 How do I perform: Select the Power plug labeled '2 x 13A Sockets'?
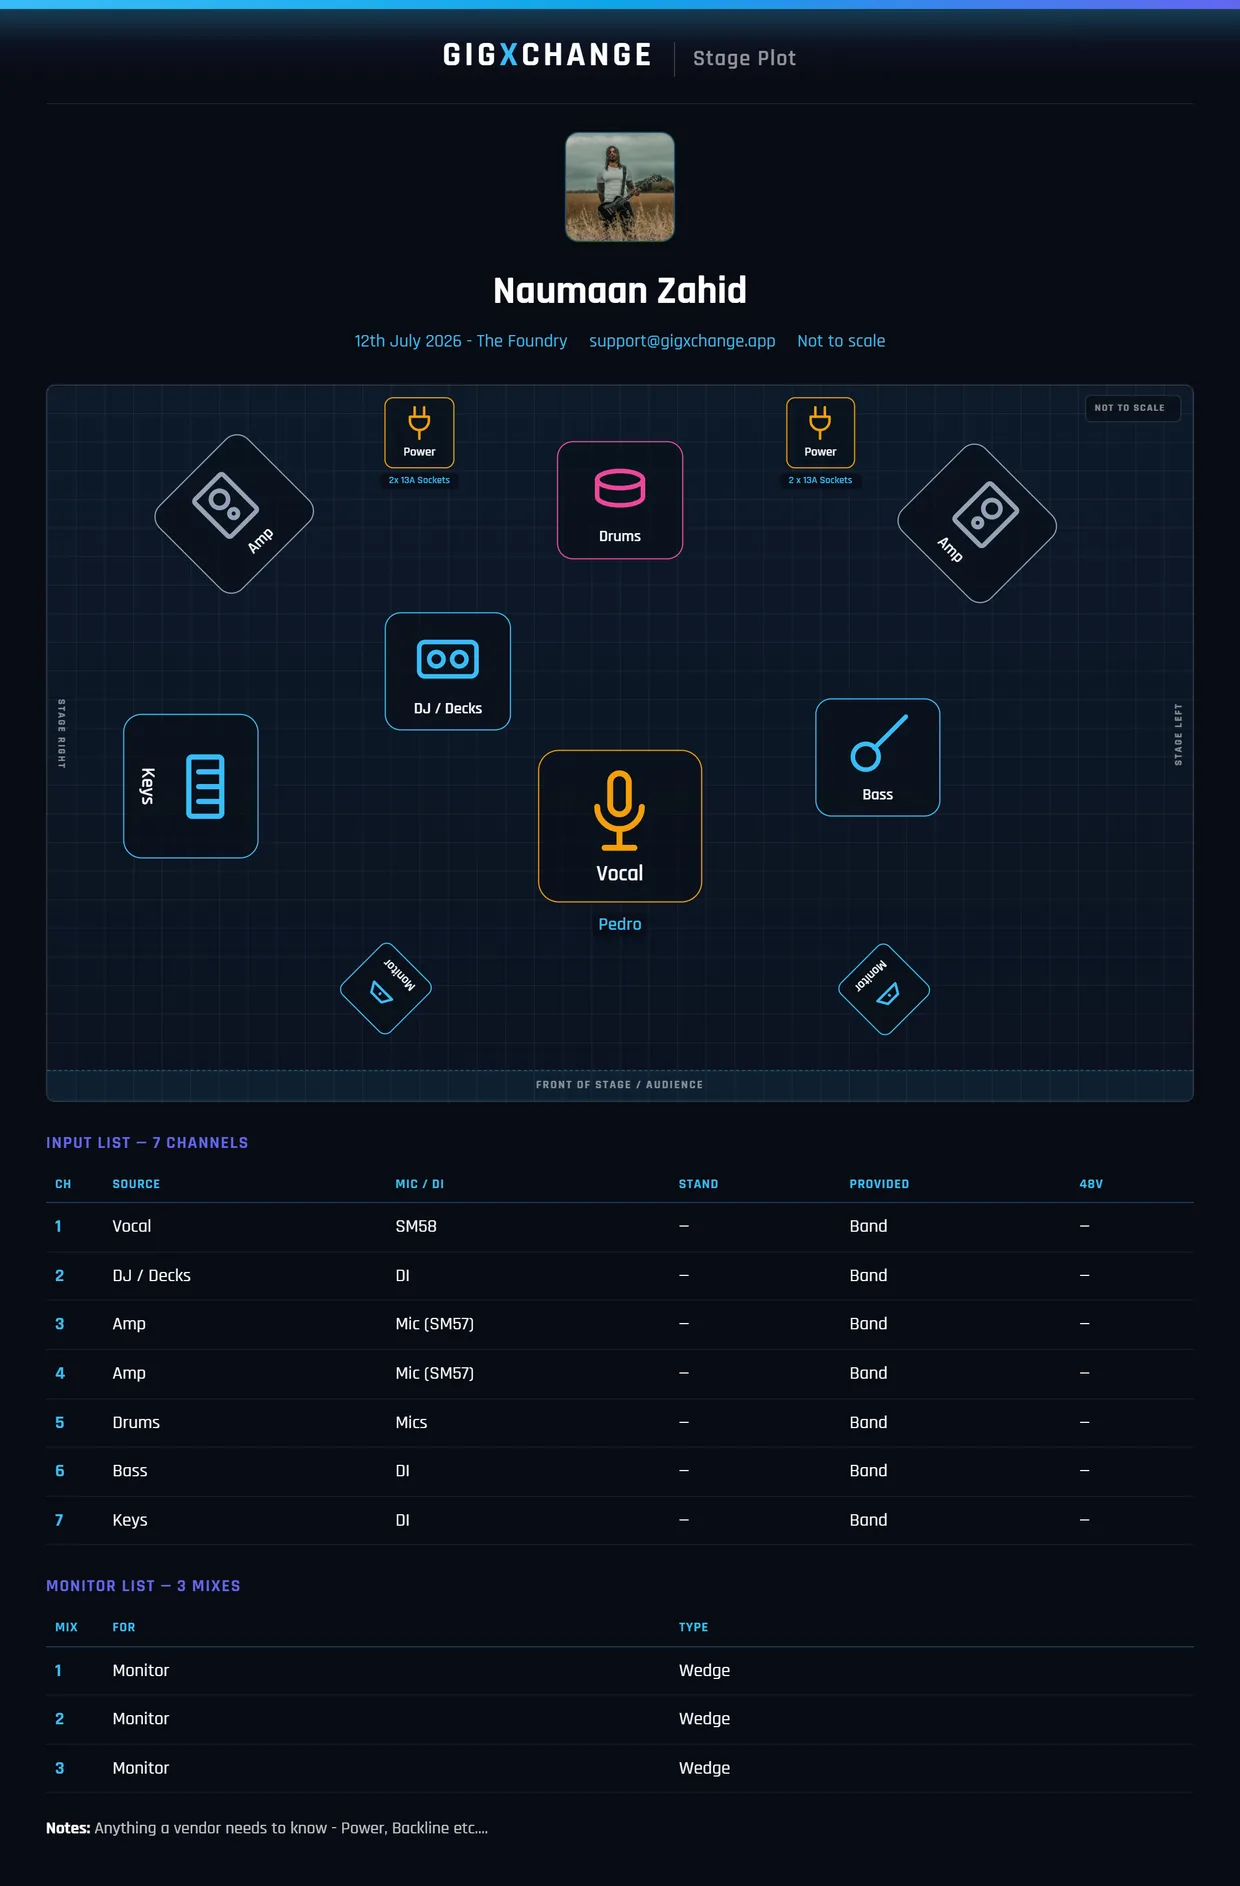tap(820, 433)
